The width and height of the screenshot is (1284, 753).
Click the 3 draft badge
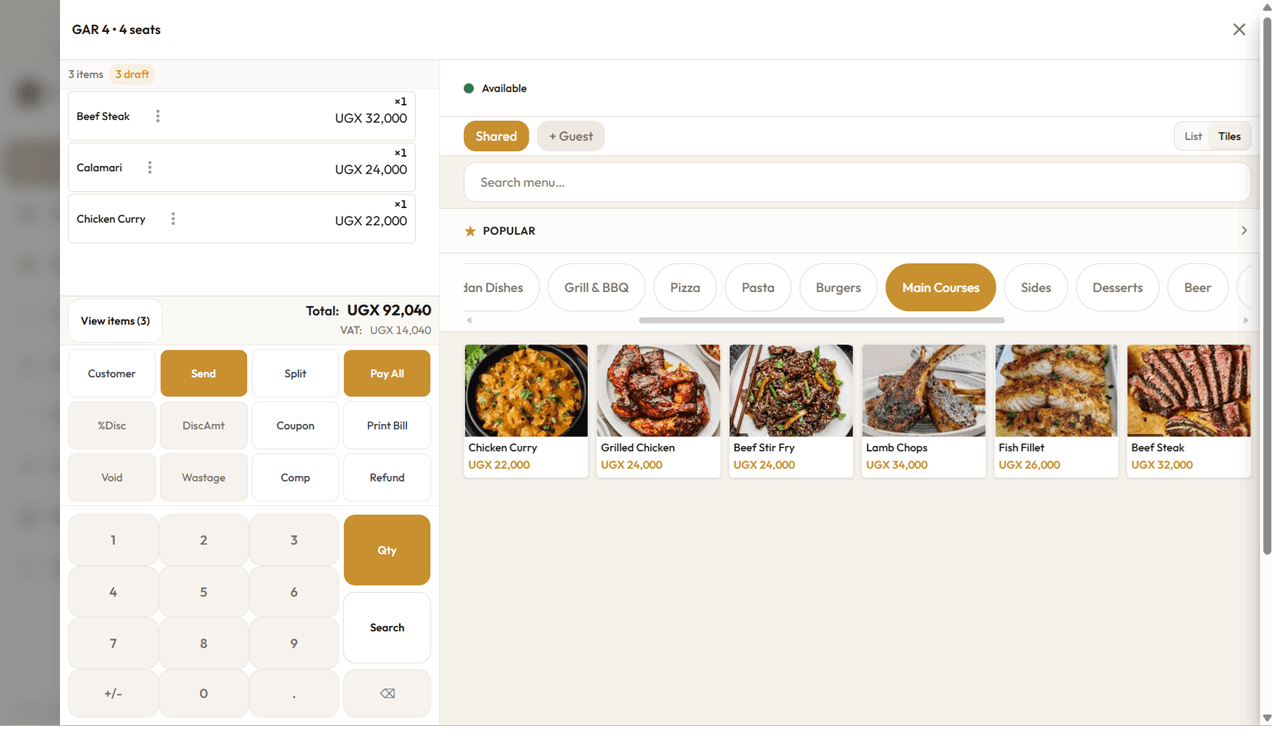[x=132, y=74]
